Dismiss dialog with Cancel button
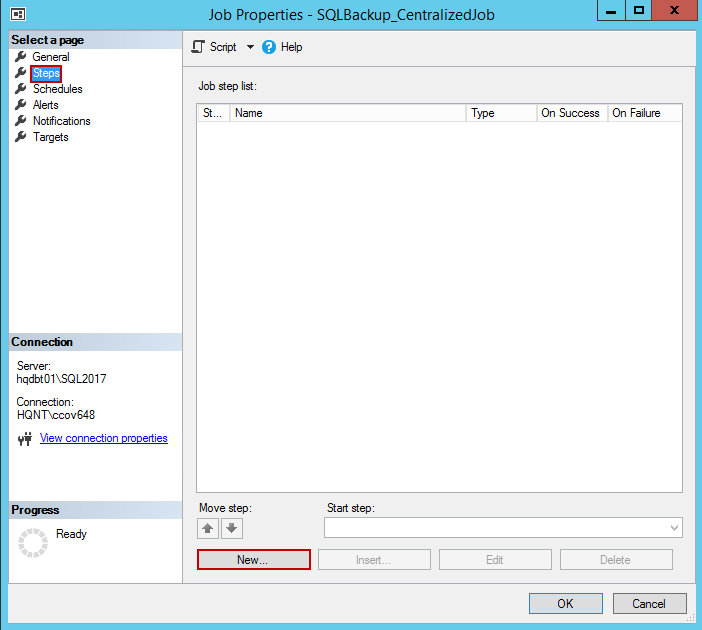Image resolution: width=702 pixels, height=630 pixels. click(x=649, y=604)
